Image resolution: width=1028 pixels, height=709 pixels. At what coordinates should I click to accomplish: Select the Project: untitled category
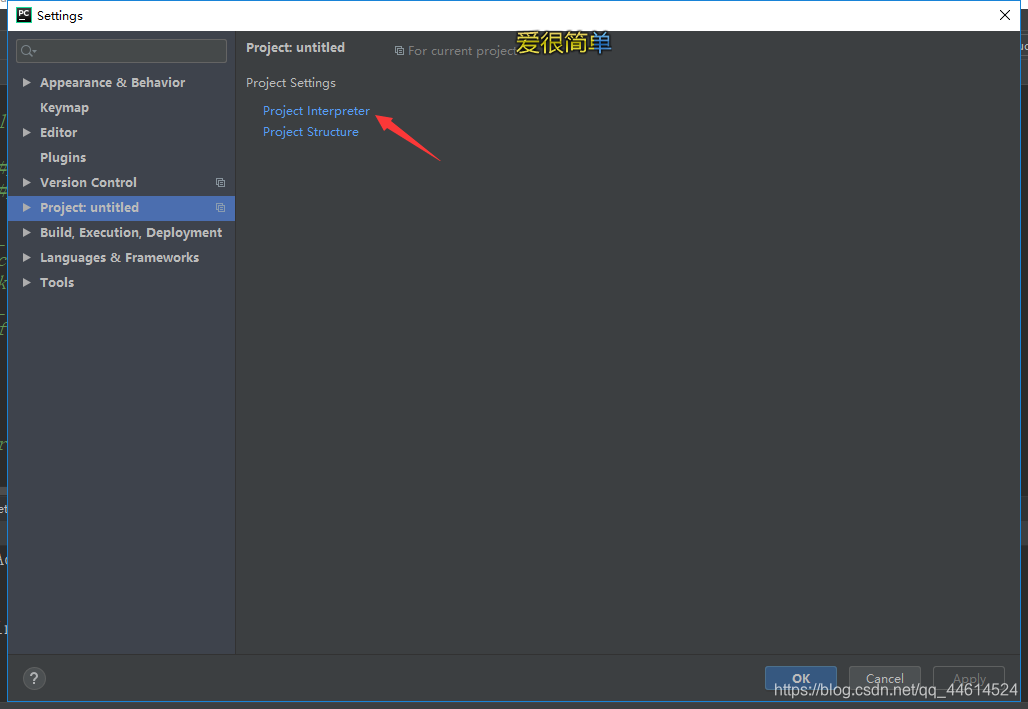click(89, 207)
